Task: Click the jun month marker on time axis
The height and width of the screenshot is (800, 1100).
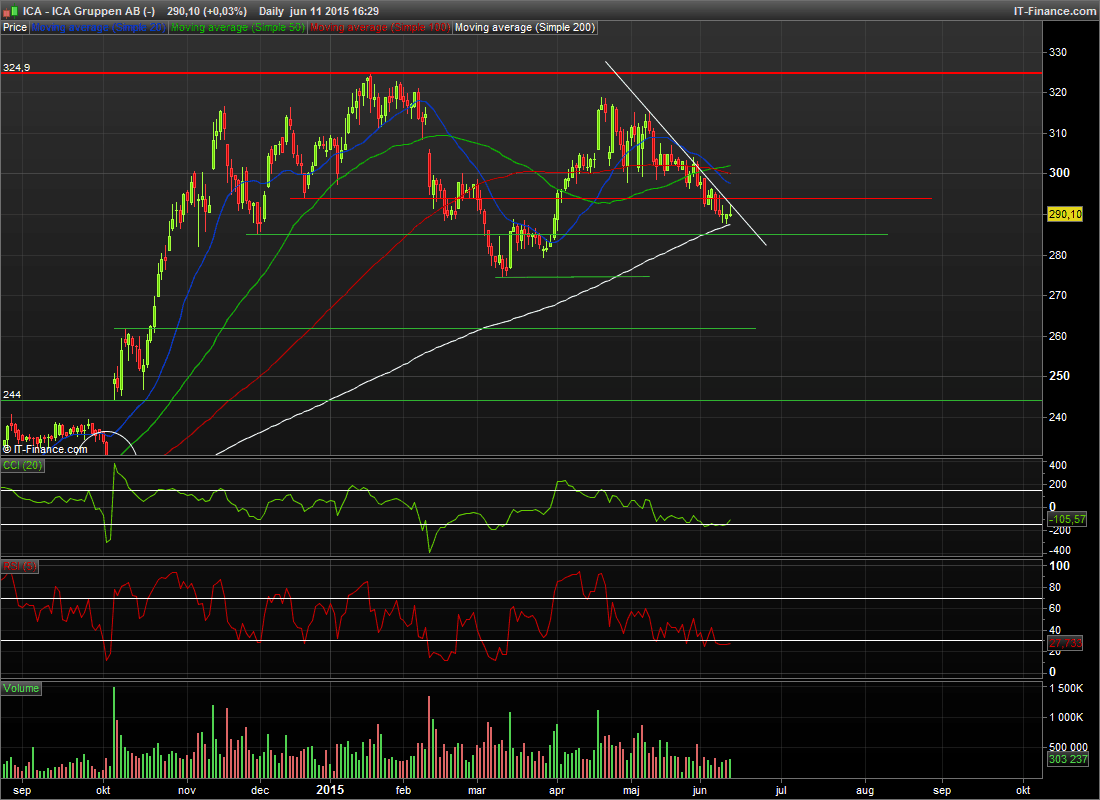Action: click(x=700, y=789)
